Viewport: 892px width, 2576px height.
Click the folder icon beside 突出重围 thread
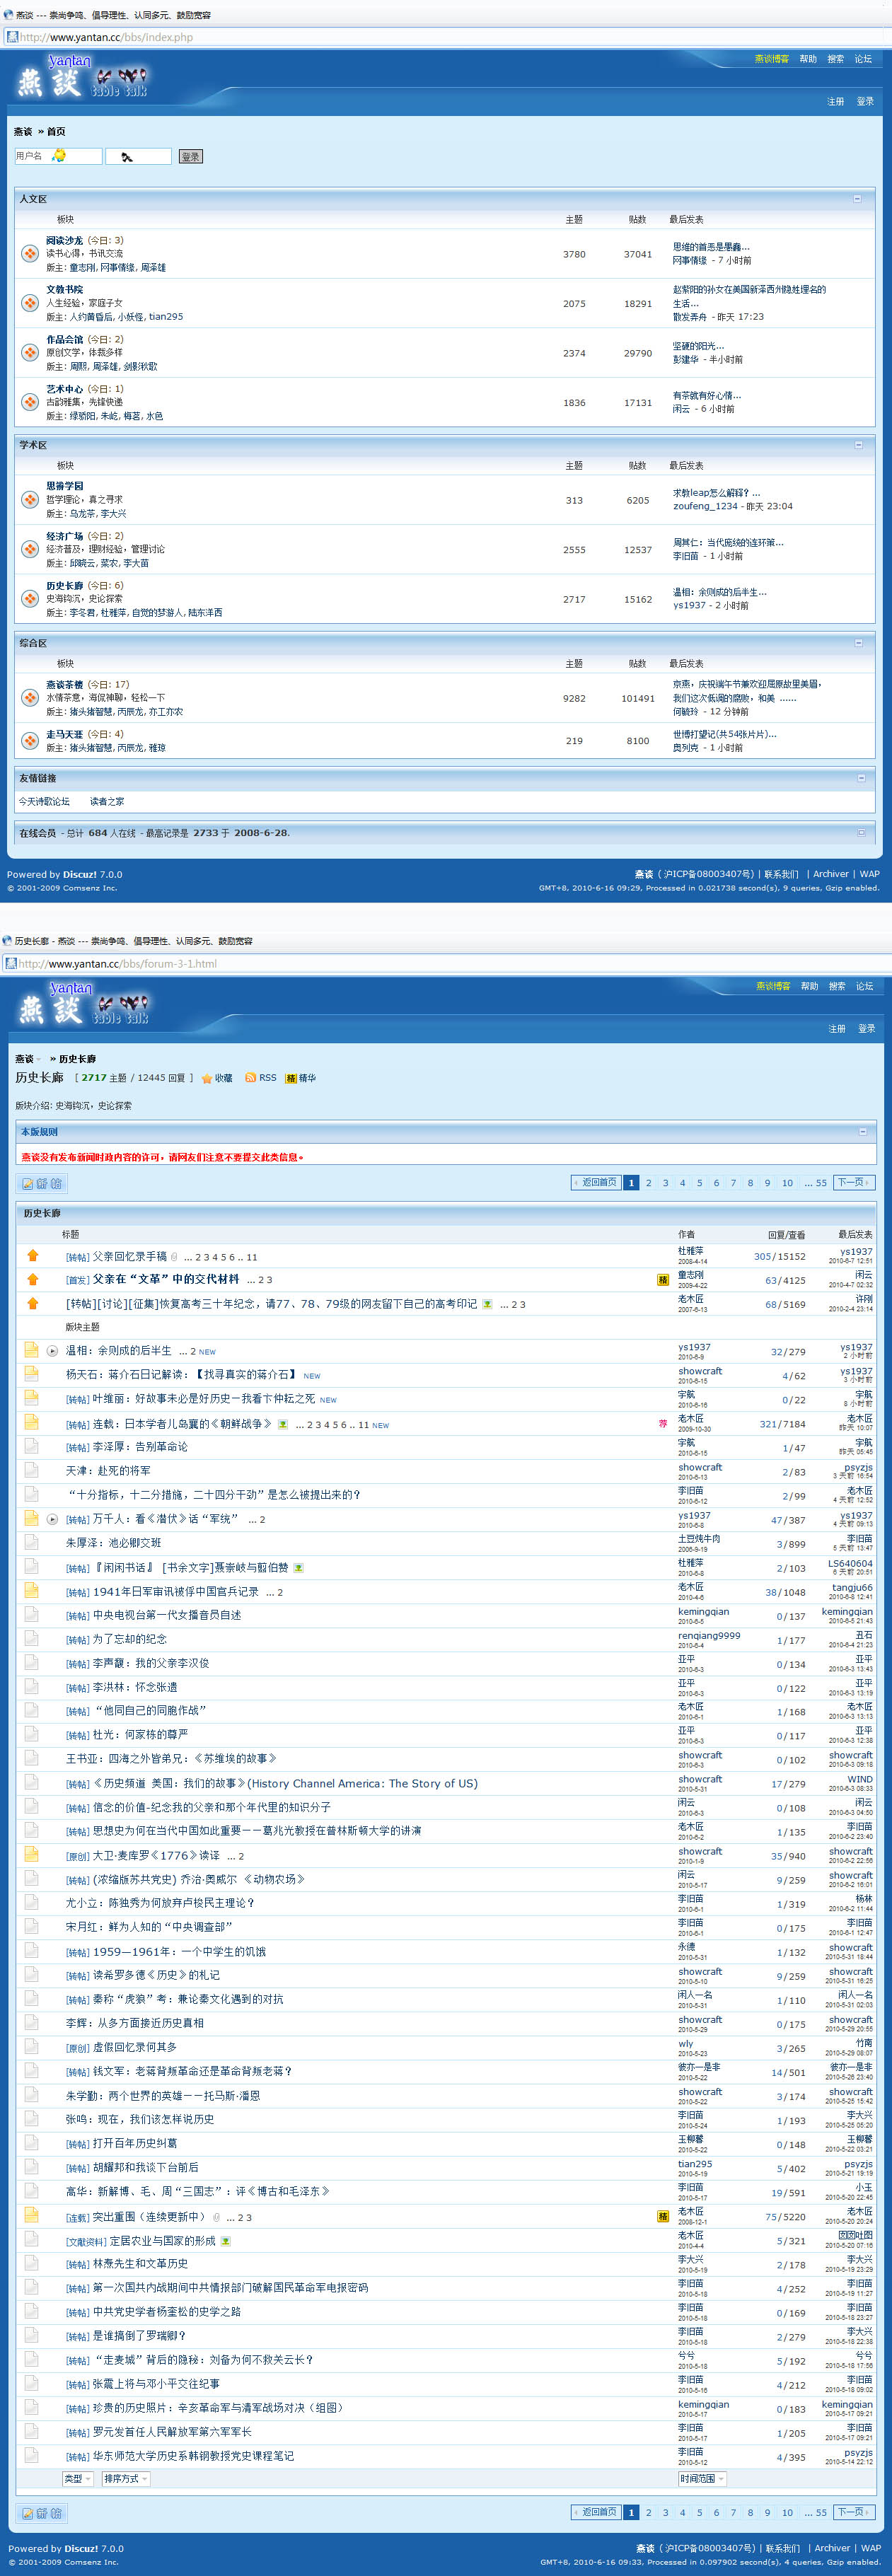pyautogui.click(x=31, y=2216)
